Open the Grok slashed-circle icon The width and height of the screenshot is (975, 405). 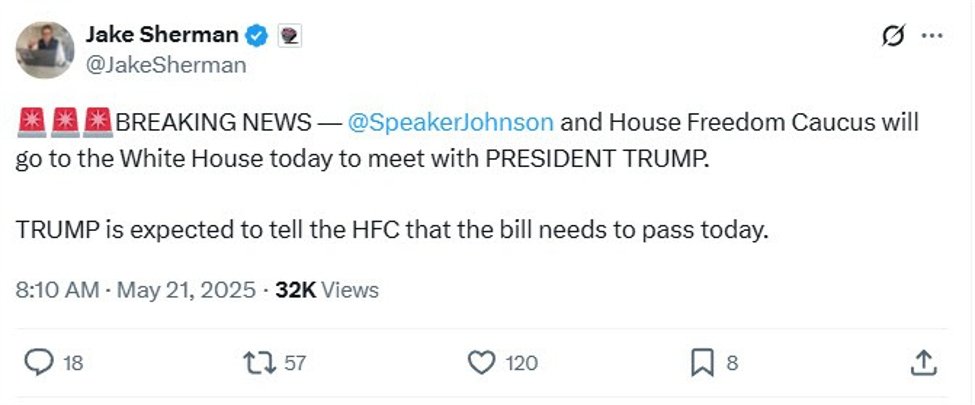click(x=892, y=36)
